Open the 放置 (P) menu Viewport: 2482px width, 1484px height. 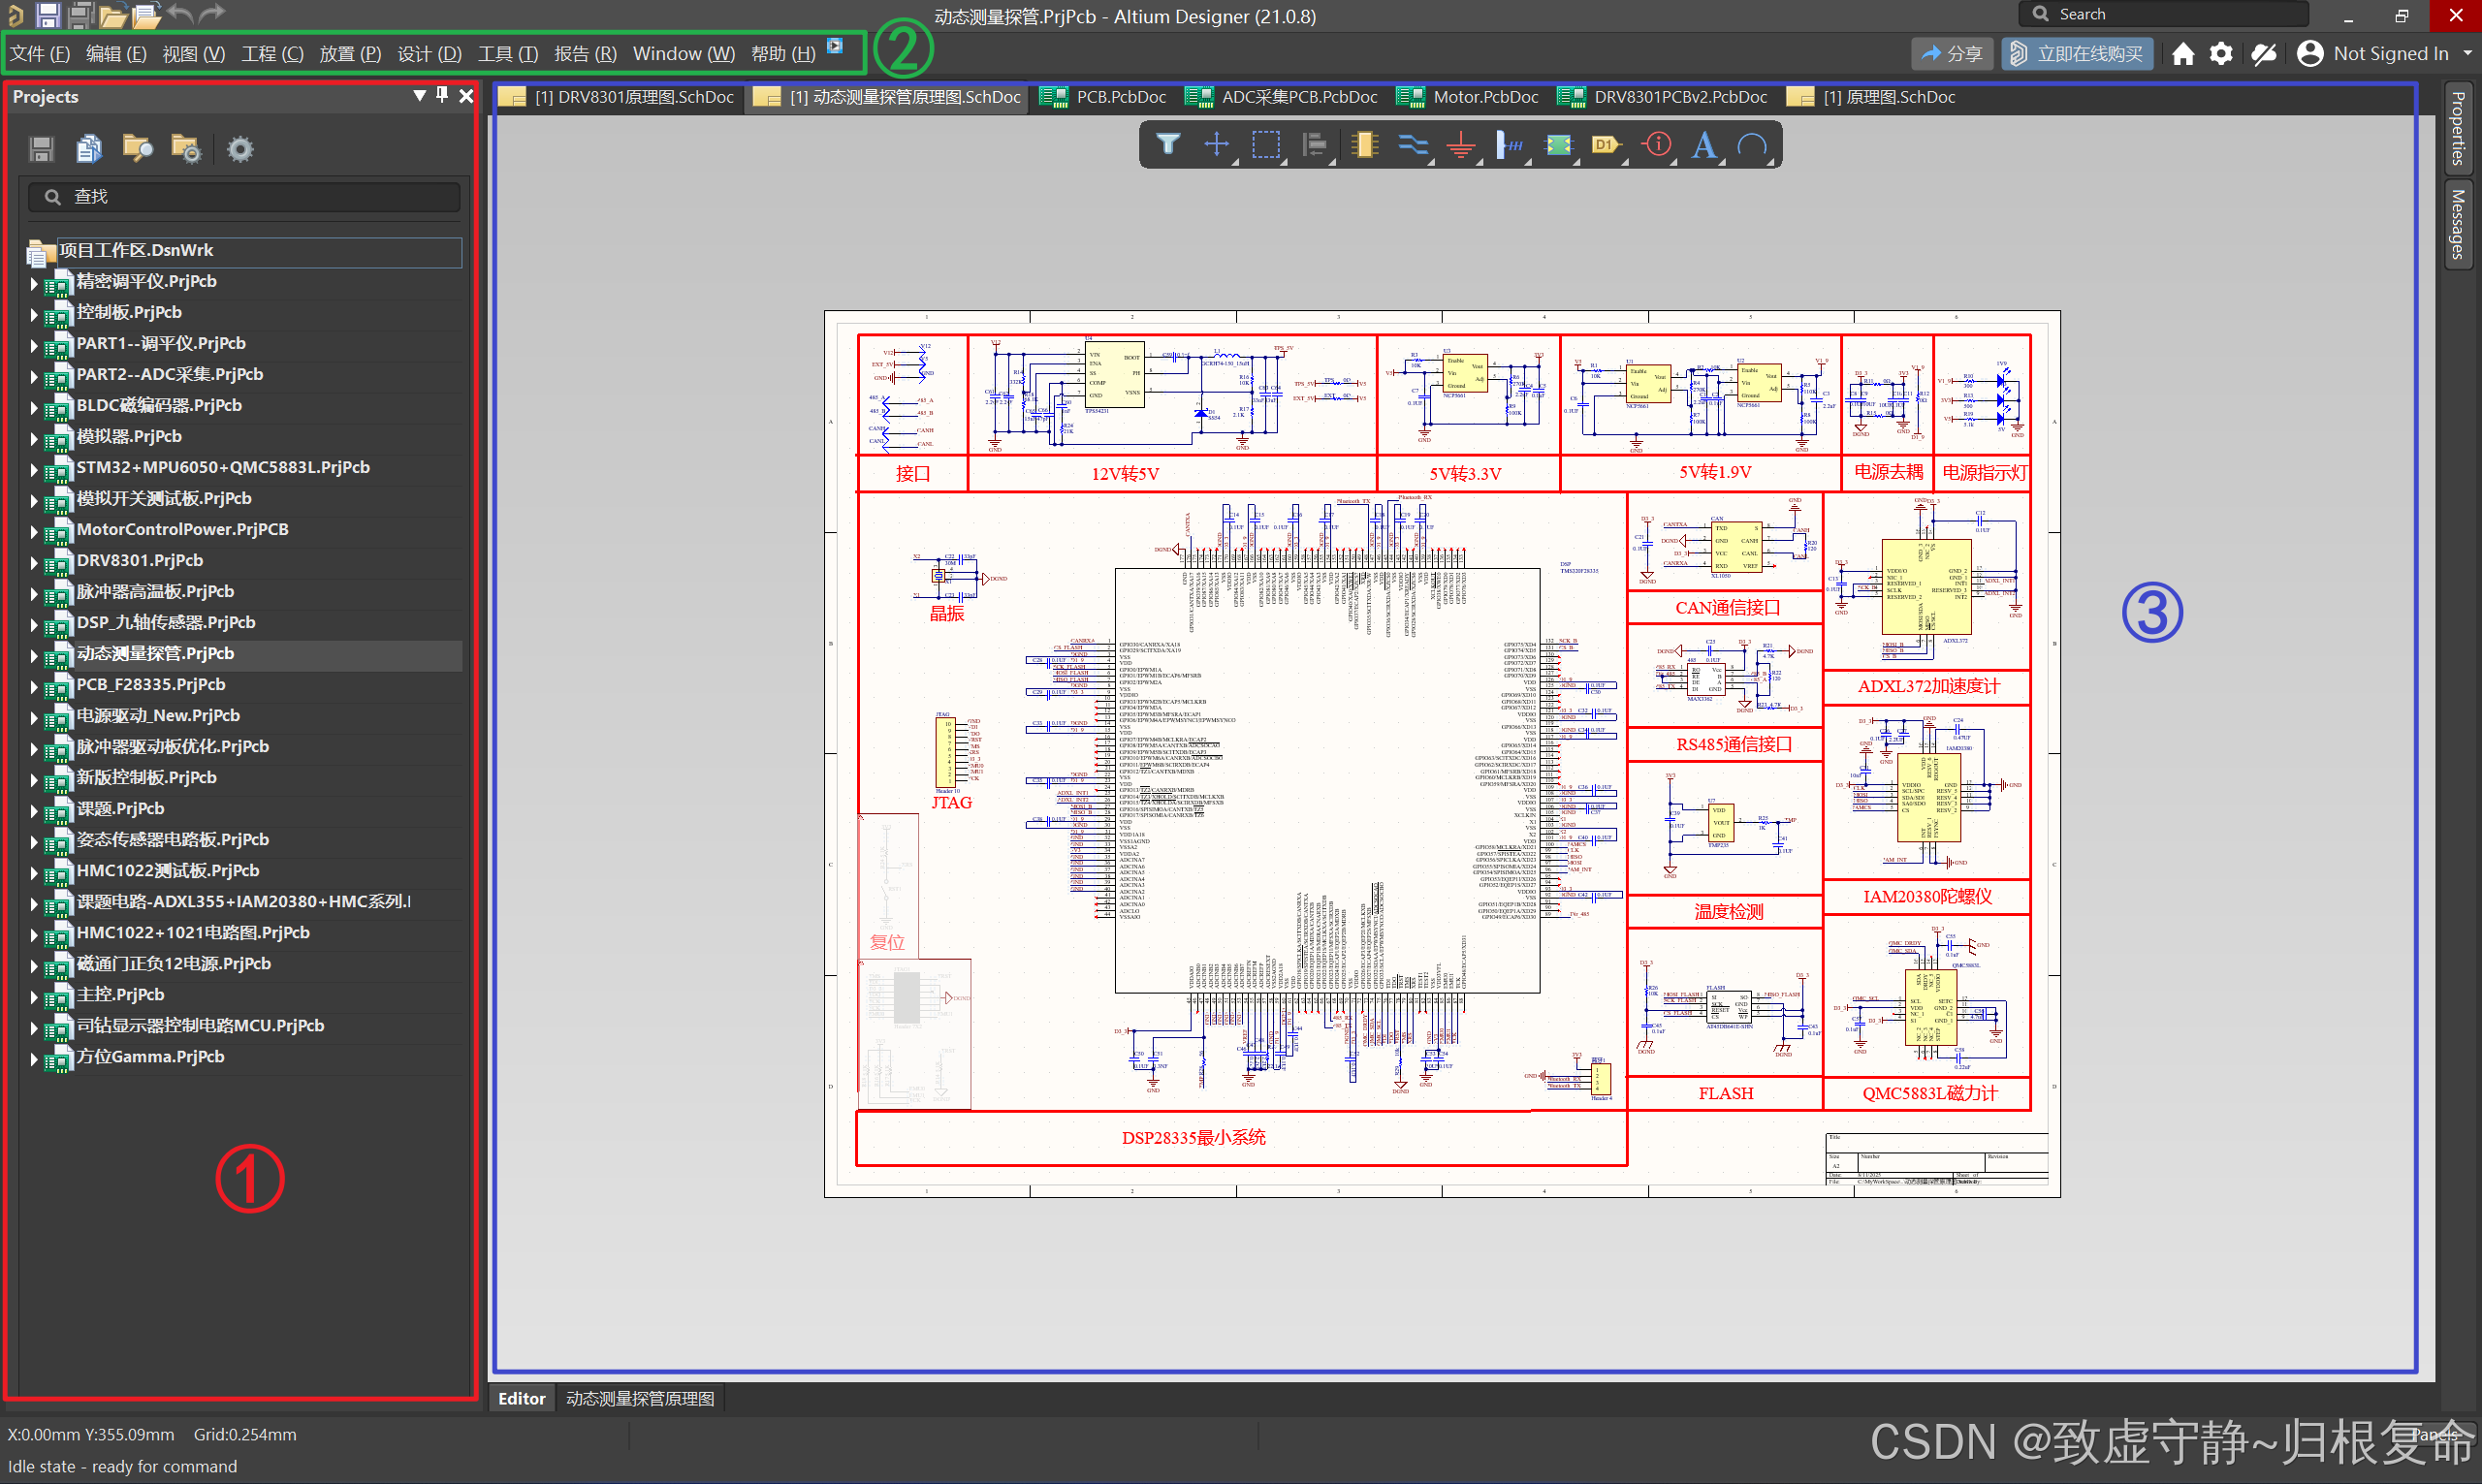coord(350,54)
